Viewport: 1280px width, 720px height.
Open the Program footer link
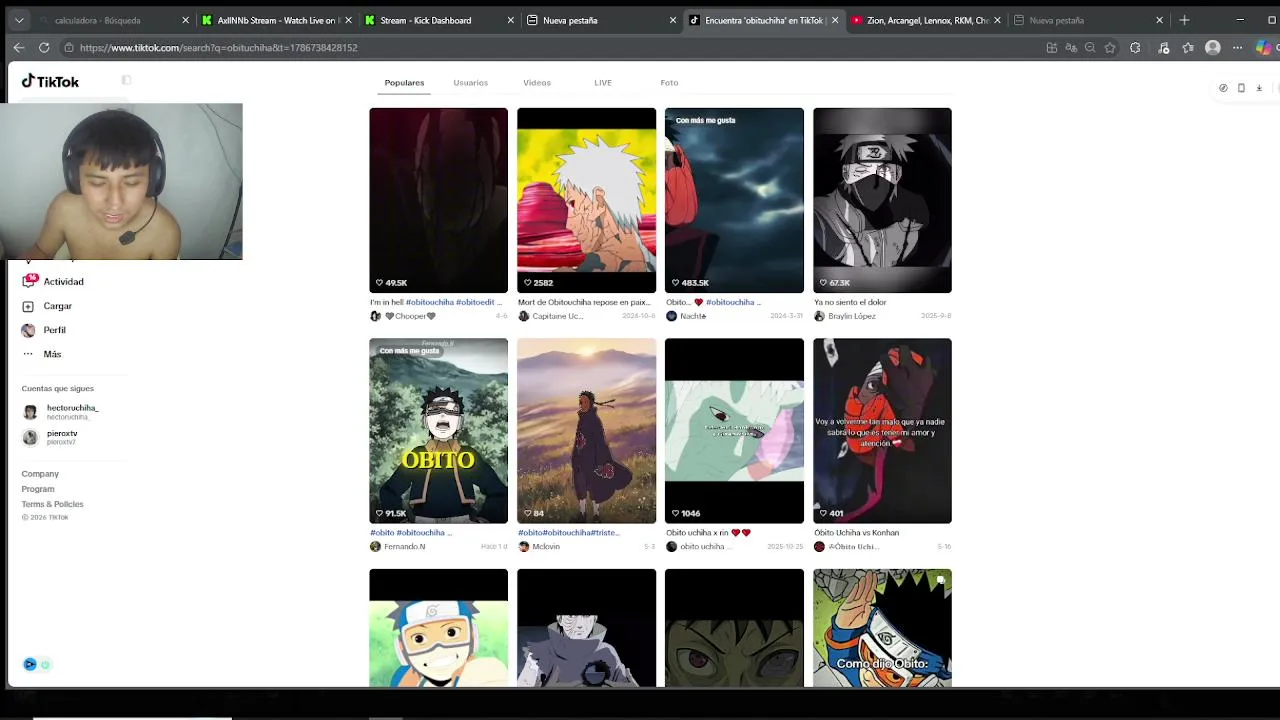38,489
